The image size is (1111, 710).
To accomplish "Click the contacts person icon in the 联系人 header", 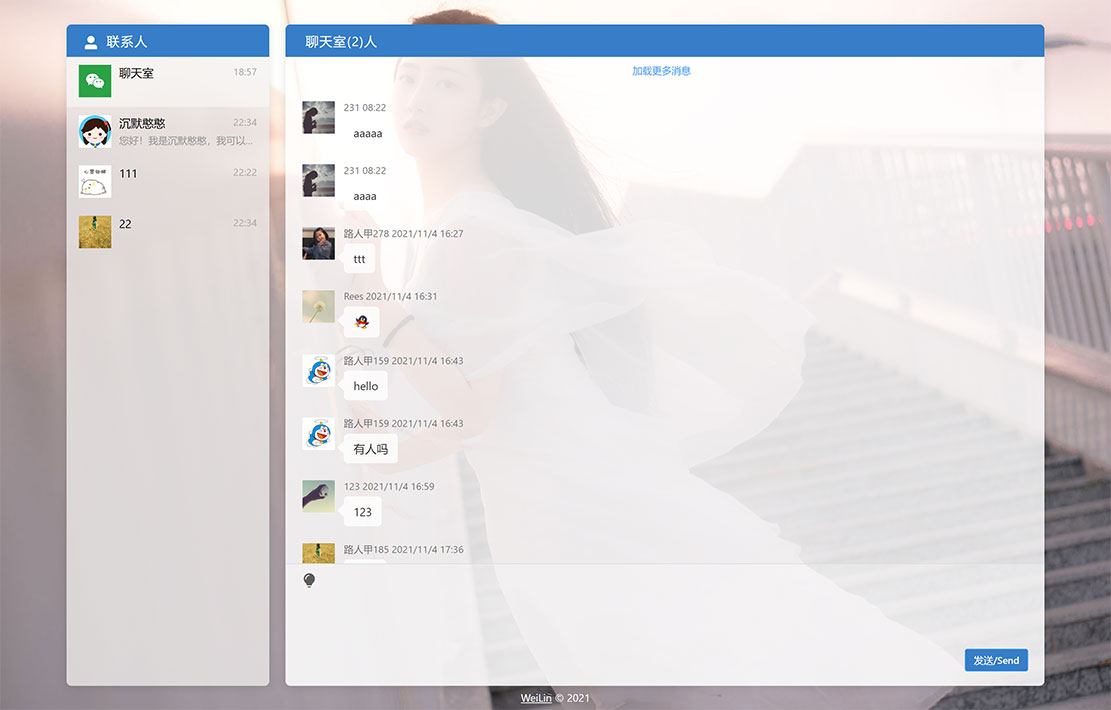I will 89,41.
